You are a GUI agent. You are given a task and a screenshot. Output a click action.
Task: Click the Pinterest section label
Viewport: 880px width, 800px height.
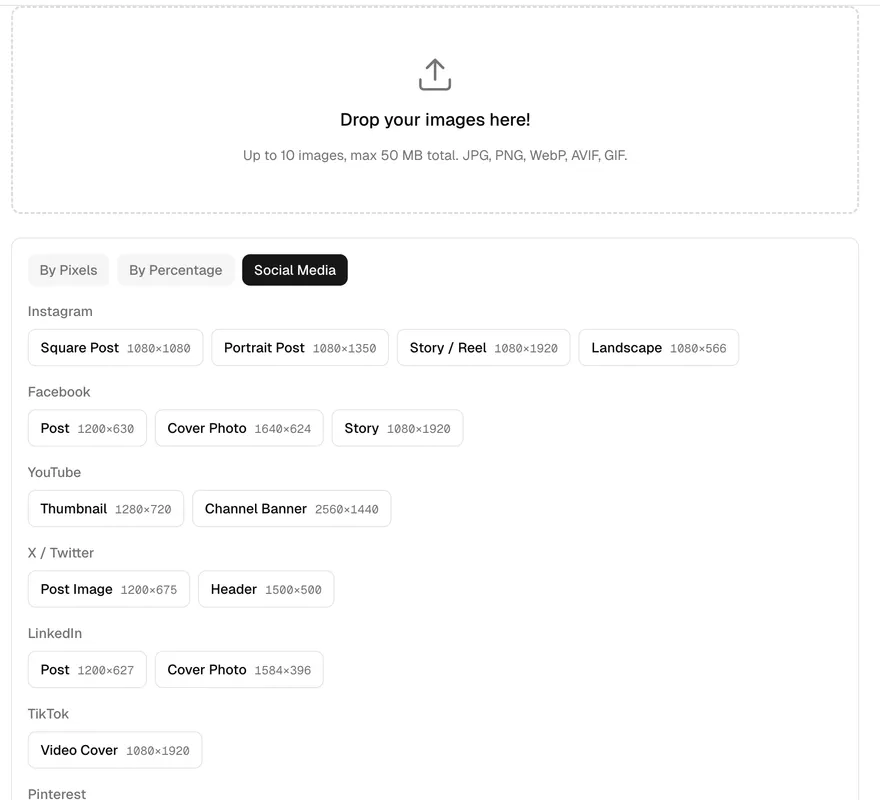point(57,794)
